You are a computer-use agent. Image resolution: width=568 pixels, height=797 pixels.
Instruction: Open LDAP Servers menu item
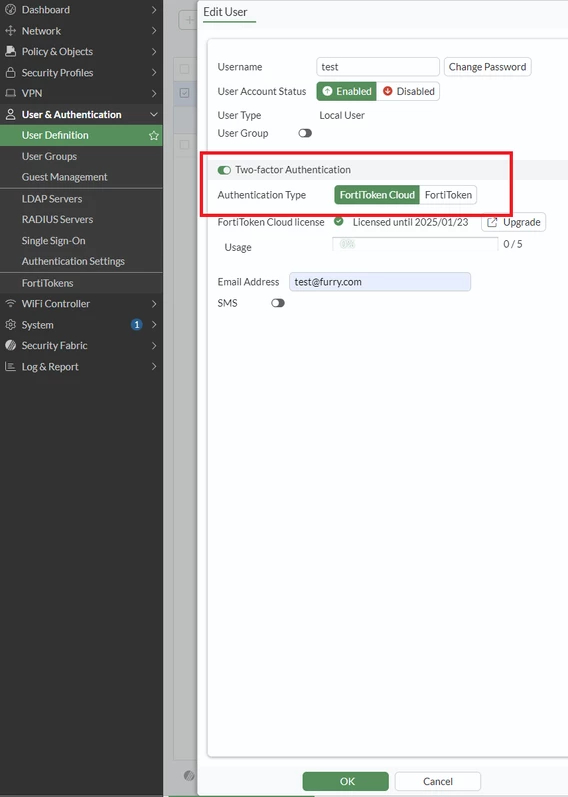(81, 199)
